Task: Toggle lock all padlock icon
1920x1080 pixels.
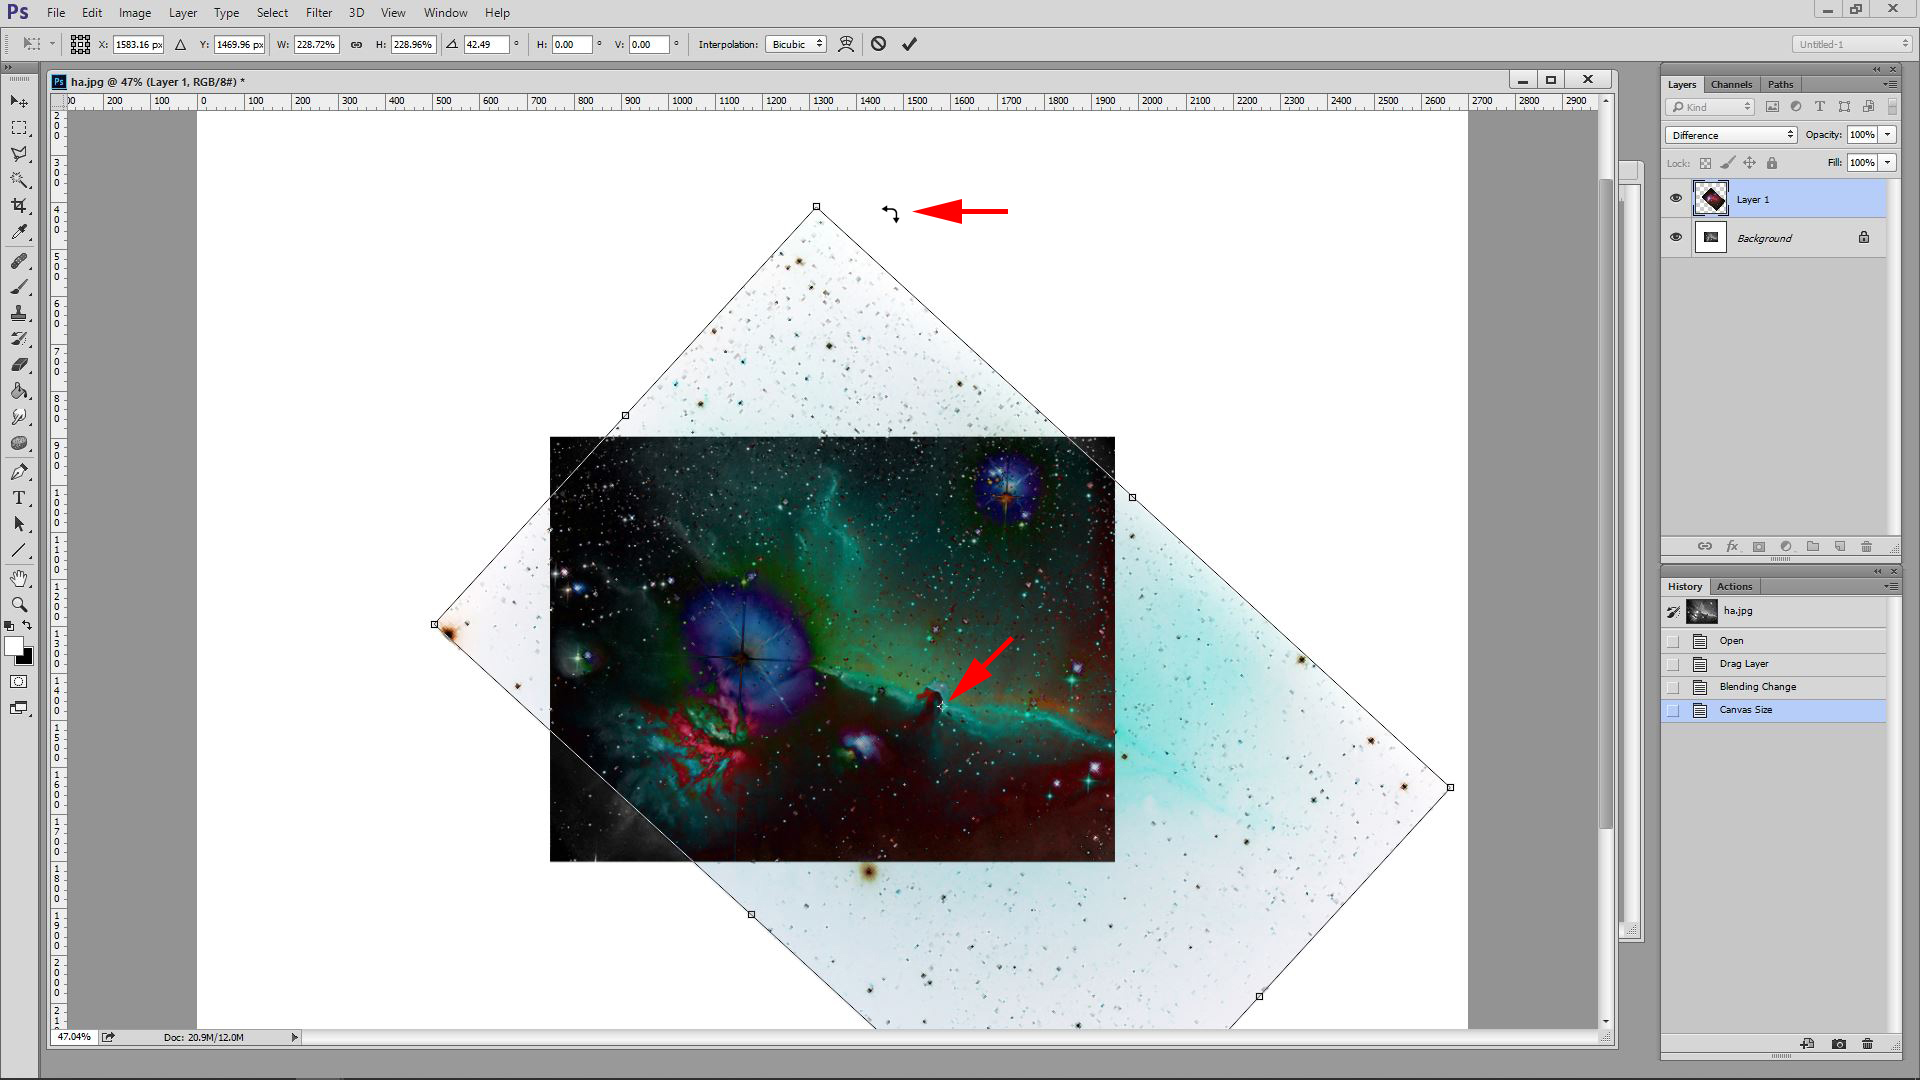Action: [1772, 163]
